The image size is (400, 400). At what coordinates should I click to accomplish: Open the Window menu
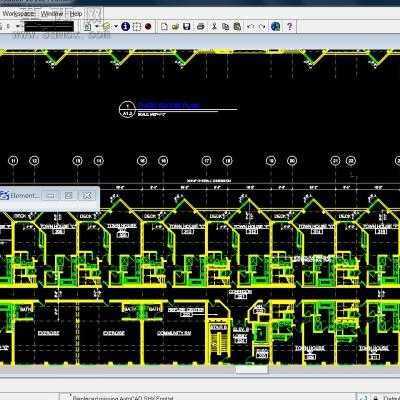click(x=52, y=14)
